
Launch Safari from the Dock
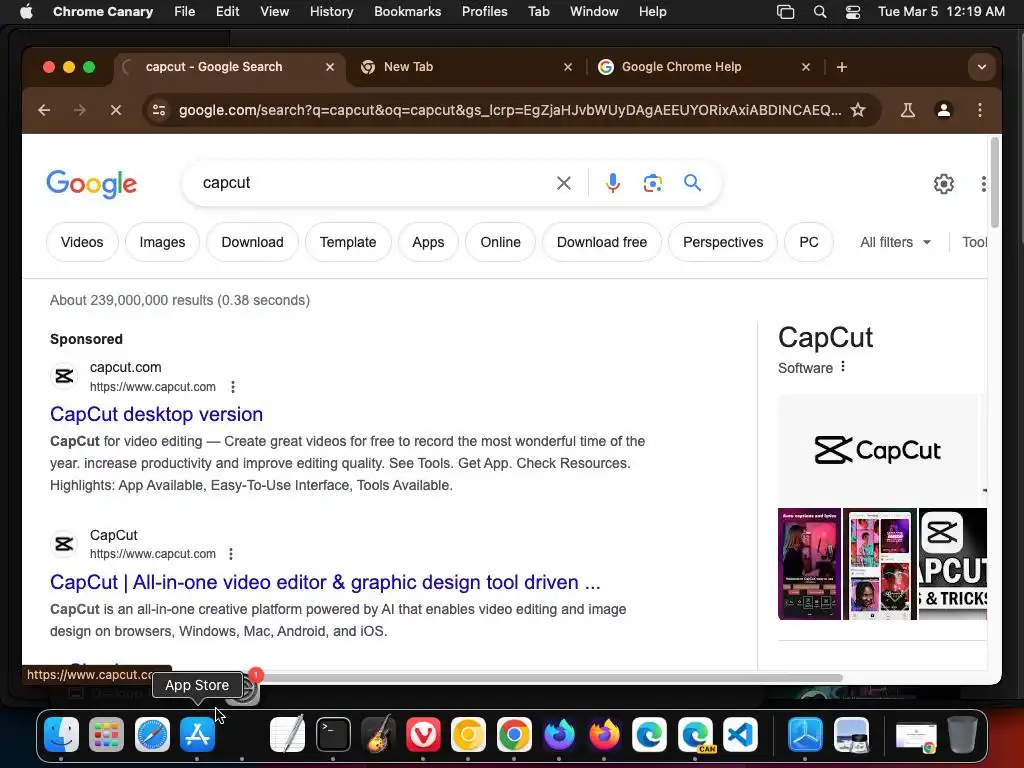click(152, 734)
